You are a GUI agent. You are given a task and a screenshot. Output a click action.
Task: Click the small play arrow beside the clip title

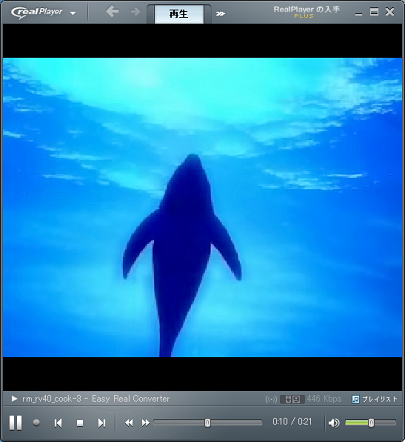[14, 399]
